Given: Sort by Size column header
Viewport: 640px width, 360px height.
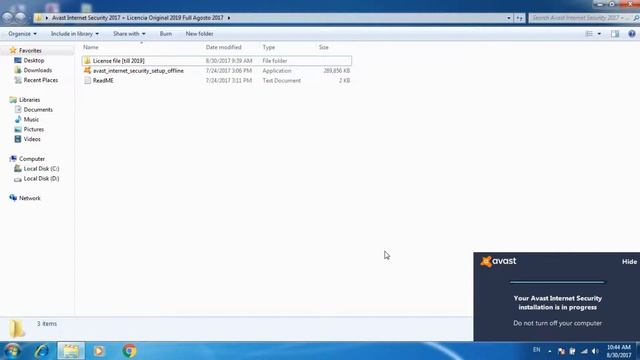Looking at the screenshot, I should click(324, 47).
